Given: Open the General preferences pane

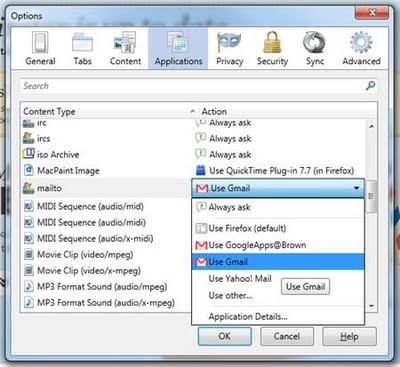Looking at the screenshot, I should click(x=40, y=49).
